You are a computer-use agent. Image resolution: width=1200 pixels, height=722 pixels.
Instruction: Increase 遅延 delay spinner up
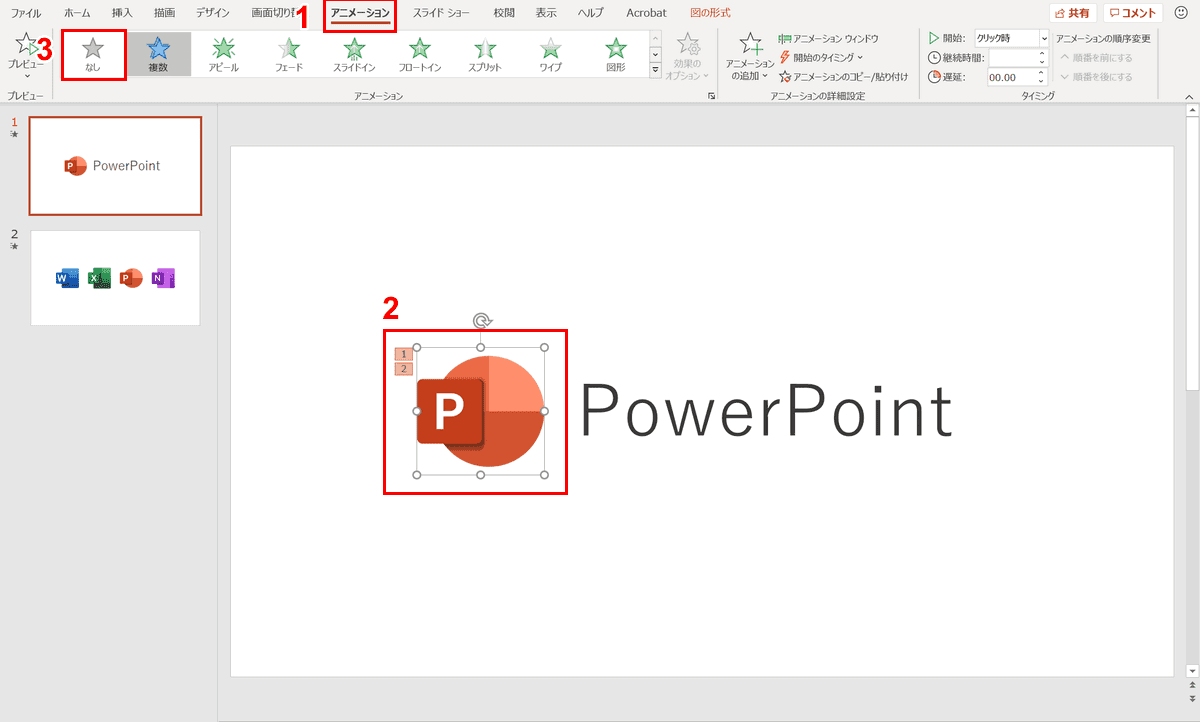[1042, 73]
